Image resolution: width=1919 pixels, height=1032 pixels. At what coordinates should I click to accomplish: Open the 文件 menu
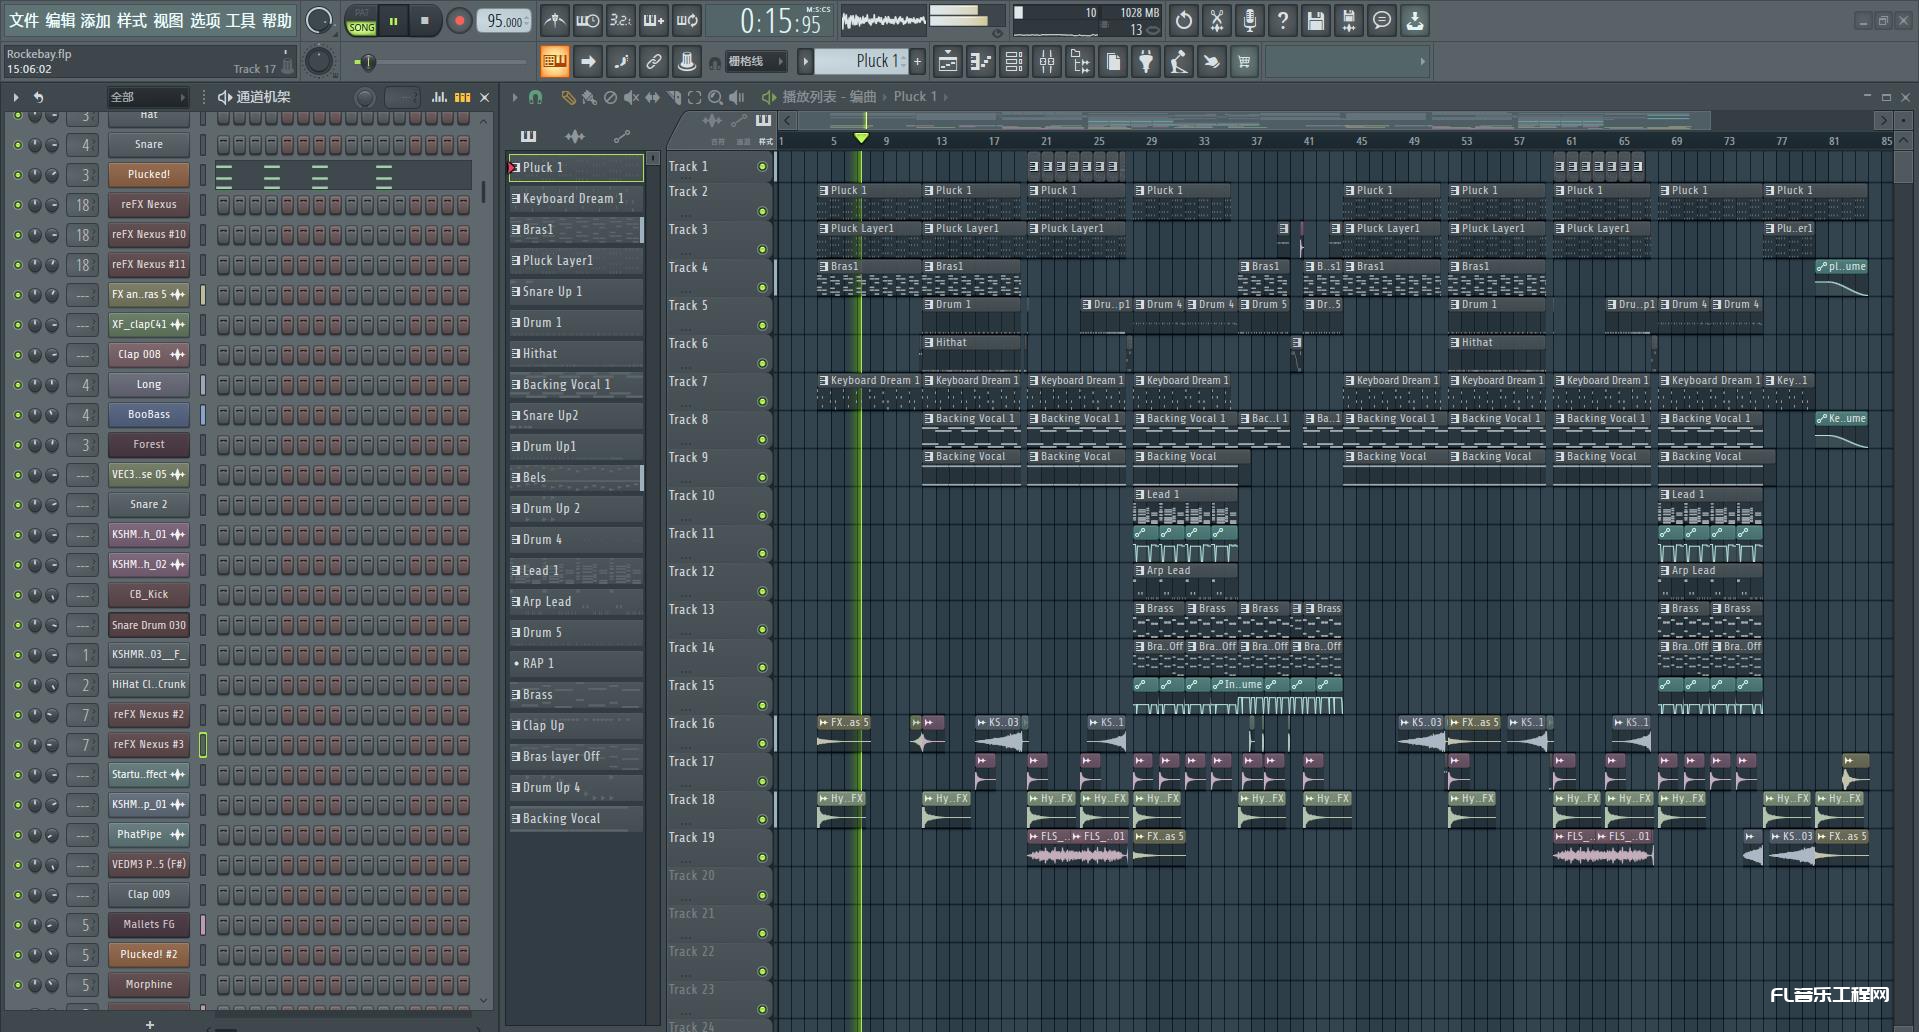coord(24,21)
